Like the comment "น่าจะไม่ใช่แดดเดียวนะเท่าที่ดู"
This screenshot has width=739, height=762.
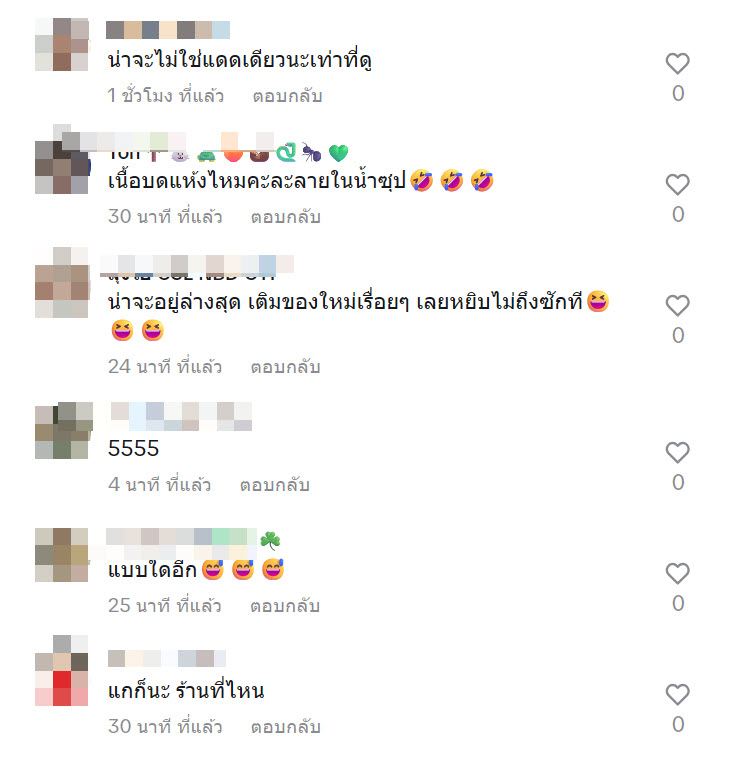tap(677, 63)
